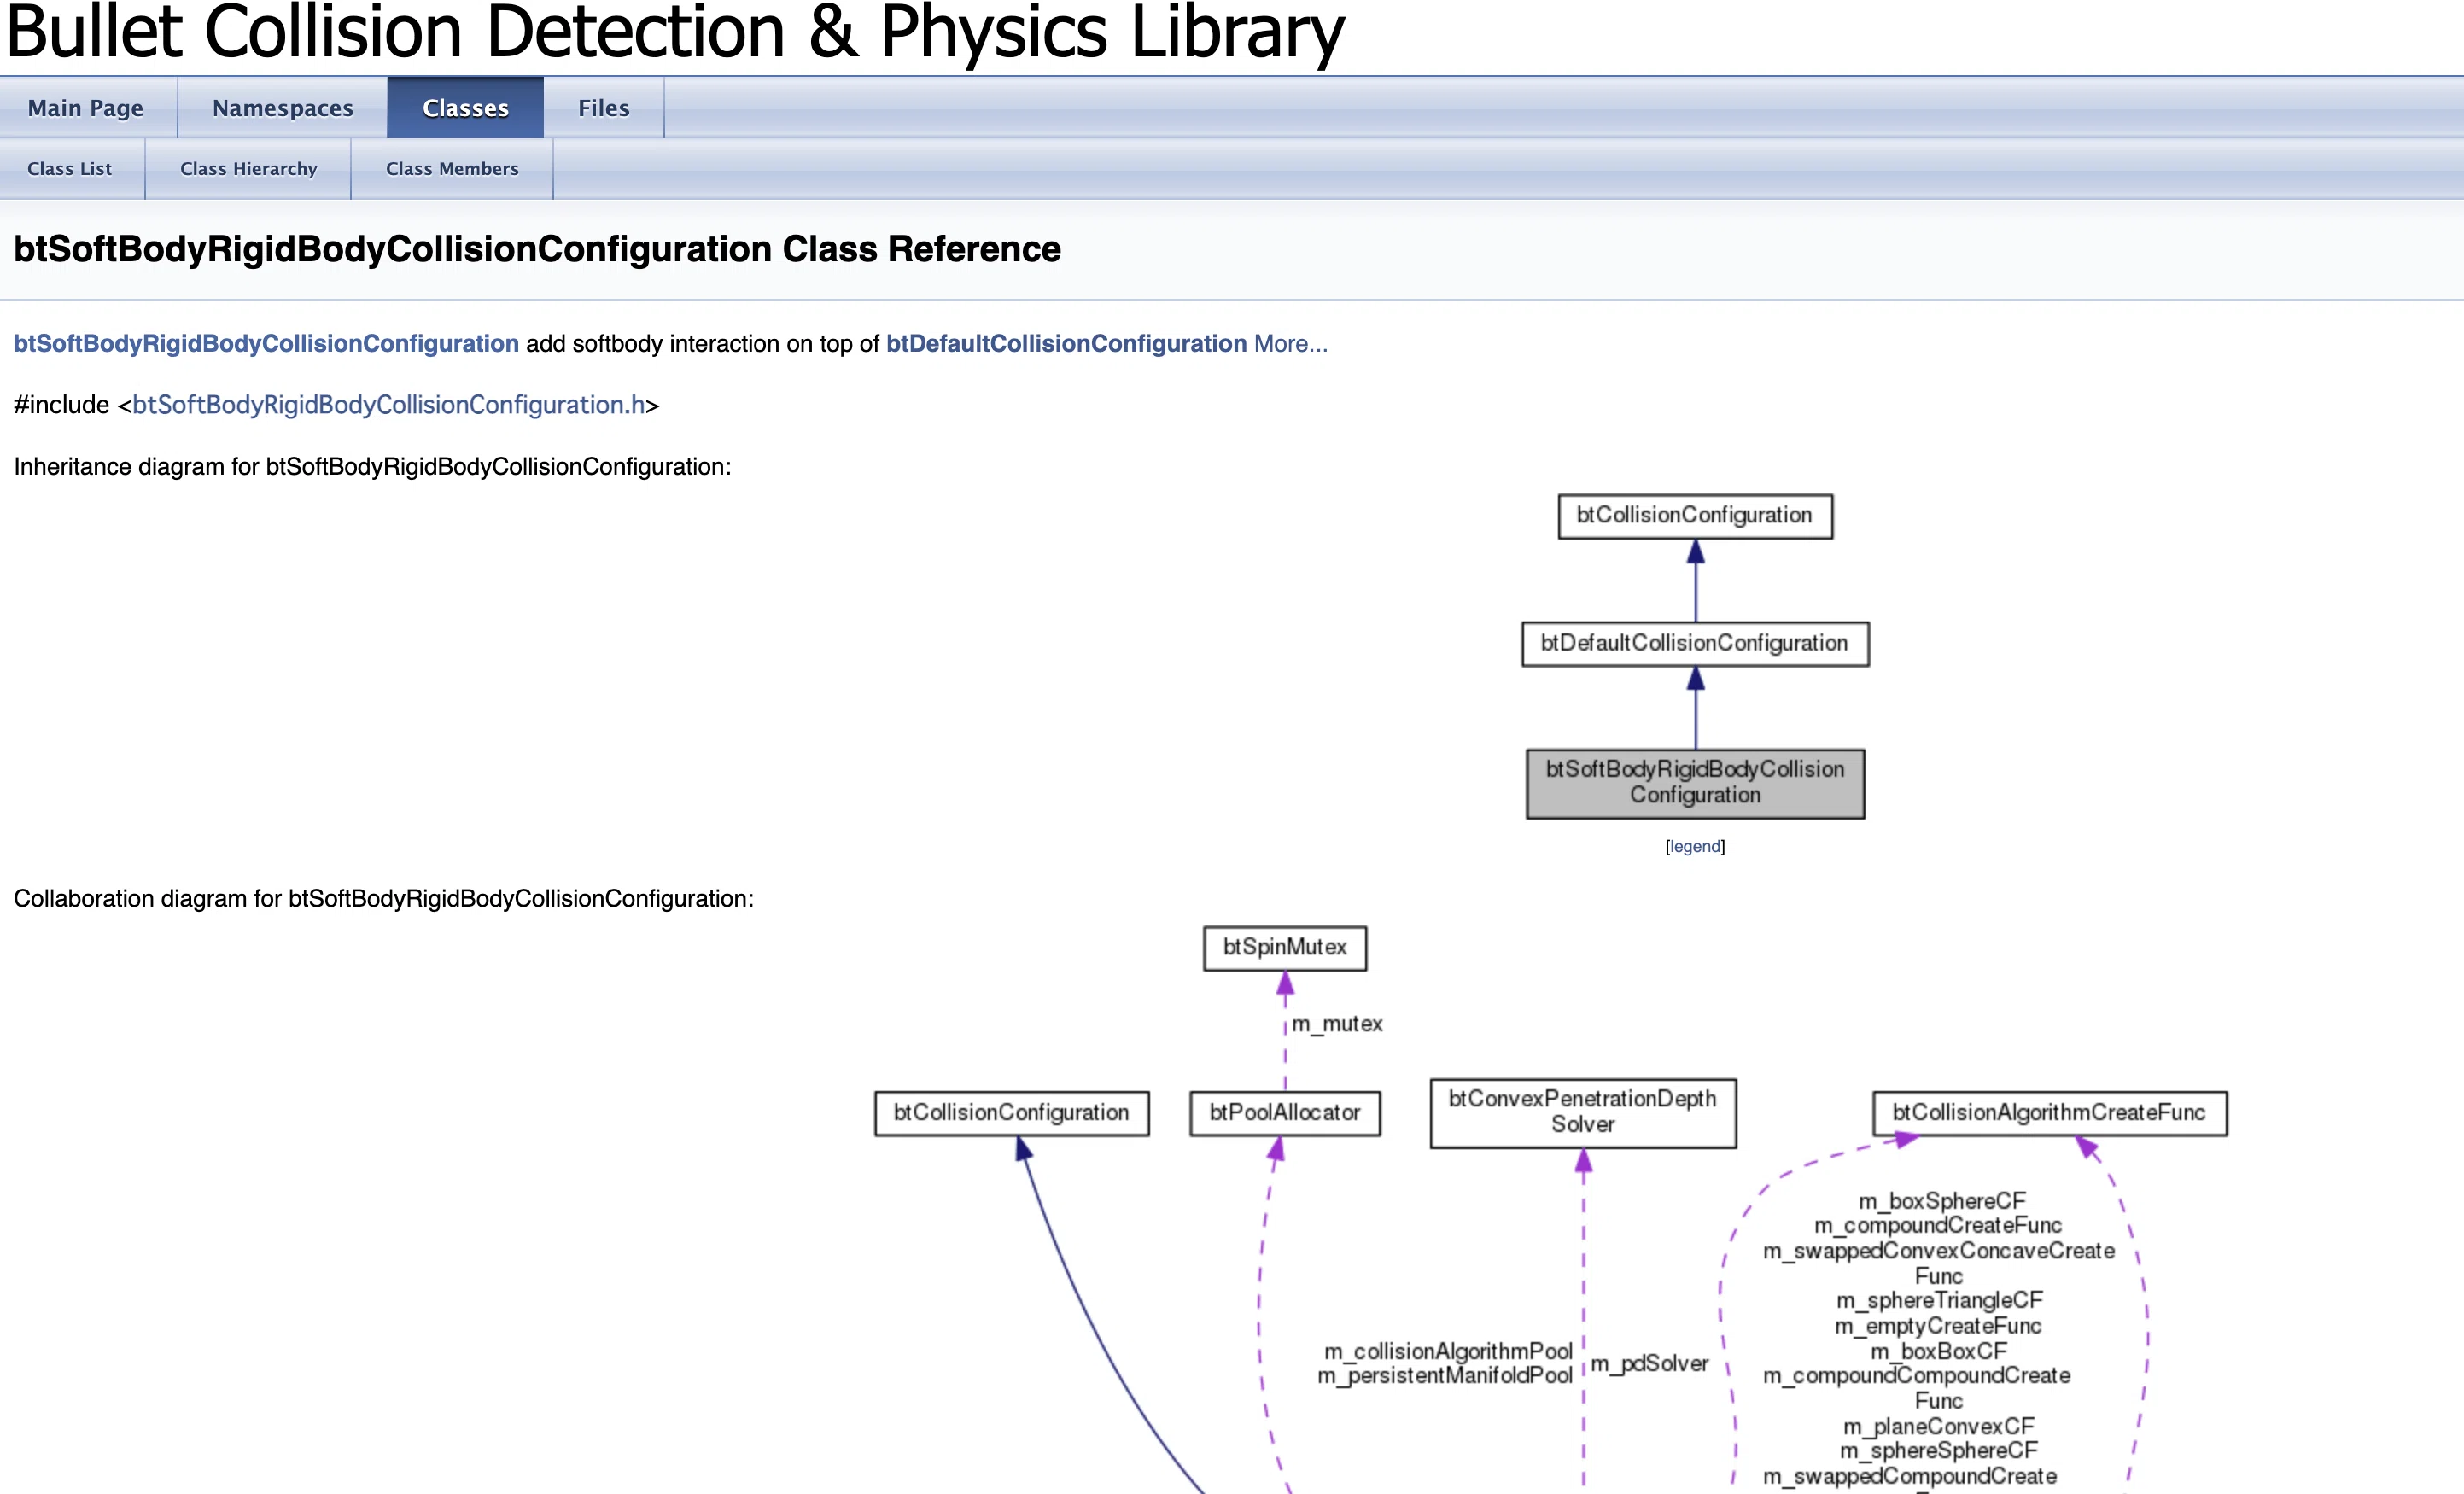Open the btSoftBodyRigidBodyCollisionConfiguration.h include file link

coord(389,405)
